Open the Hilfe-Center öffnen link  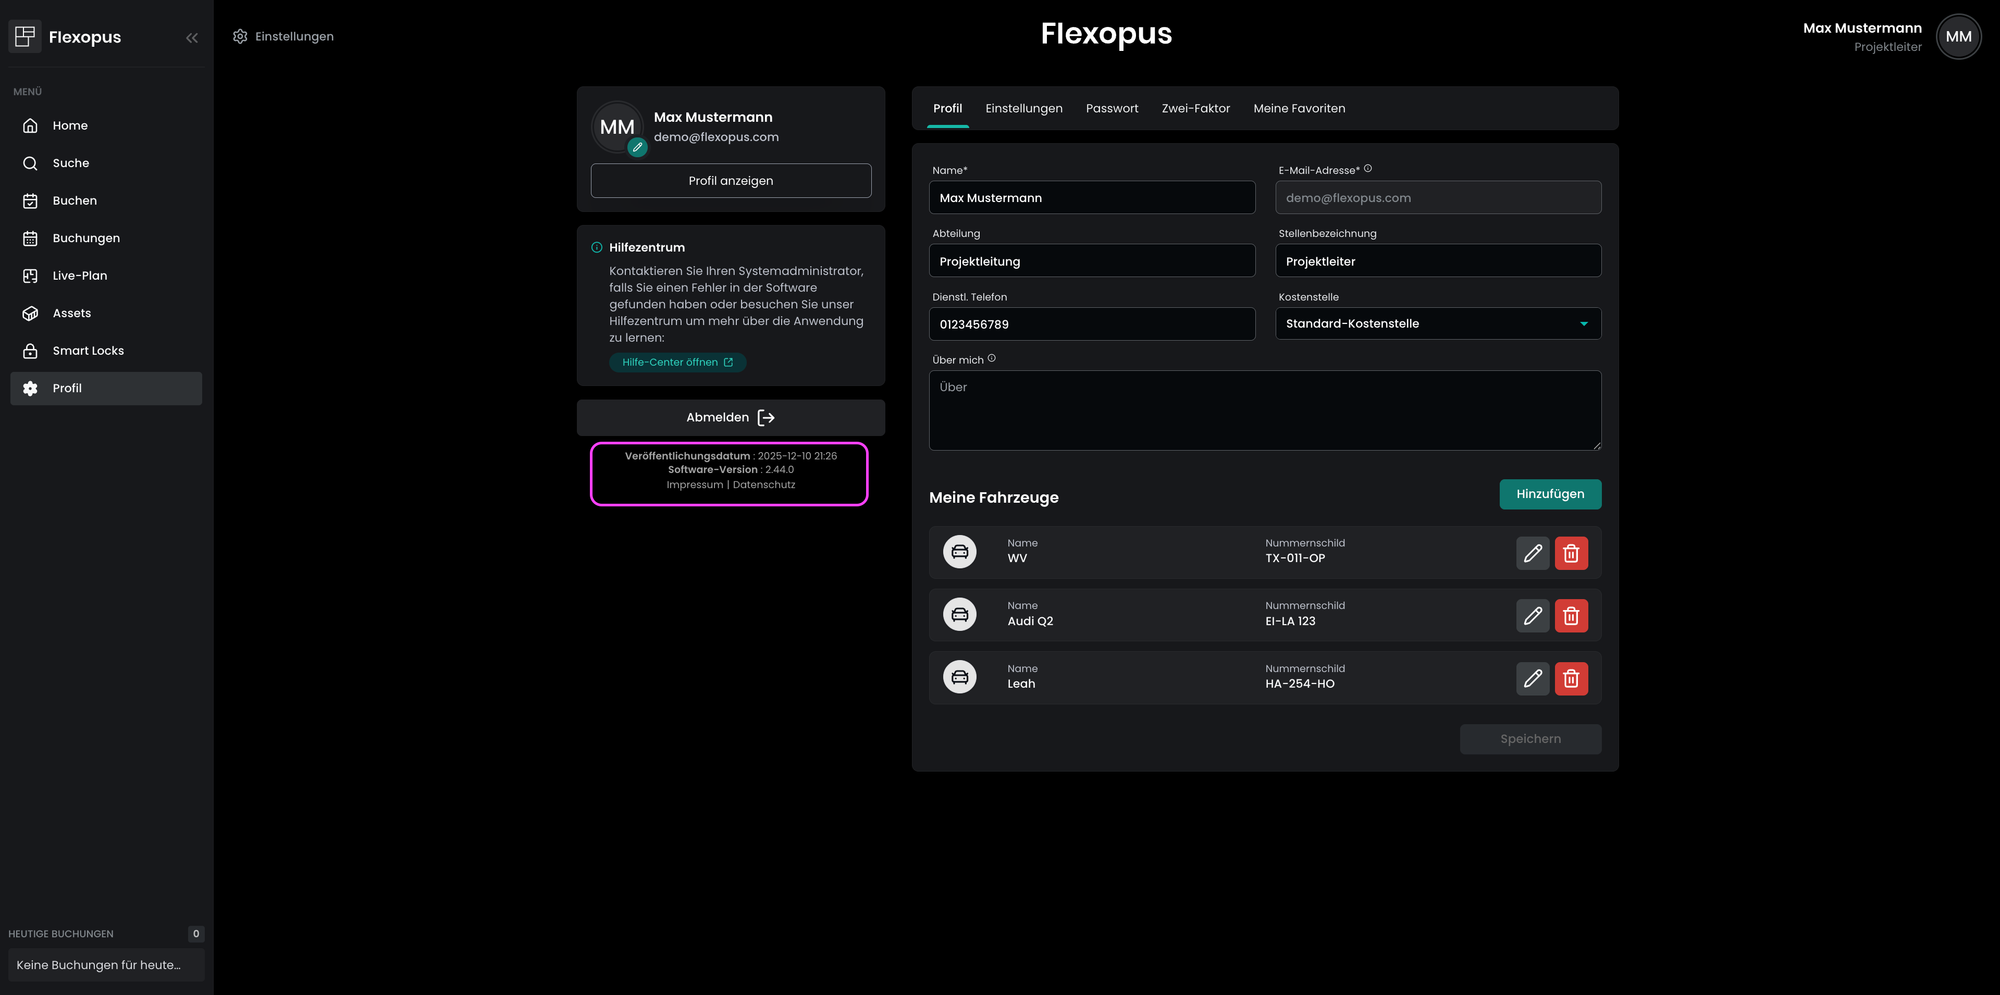coord(677,362)
